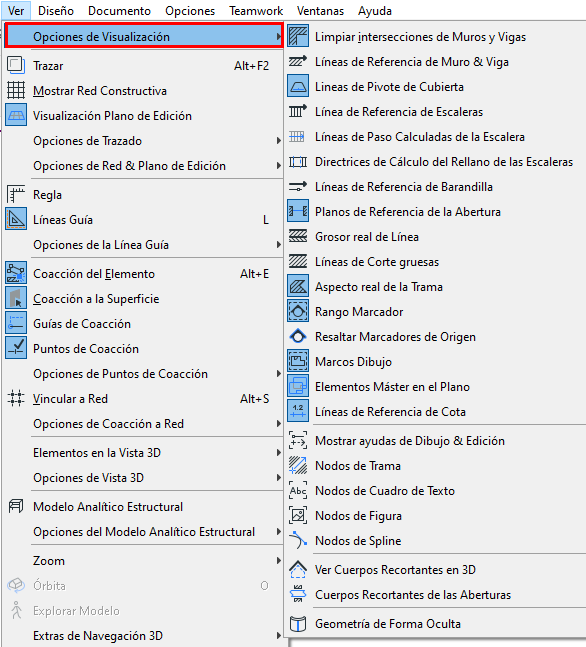Click the Limpiar intersecciones de Muros icon
586x647 pixels.
(298, 36)
